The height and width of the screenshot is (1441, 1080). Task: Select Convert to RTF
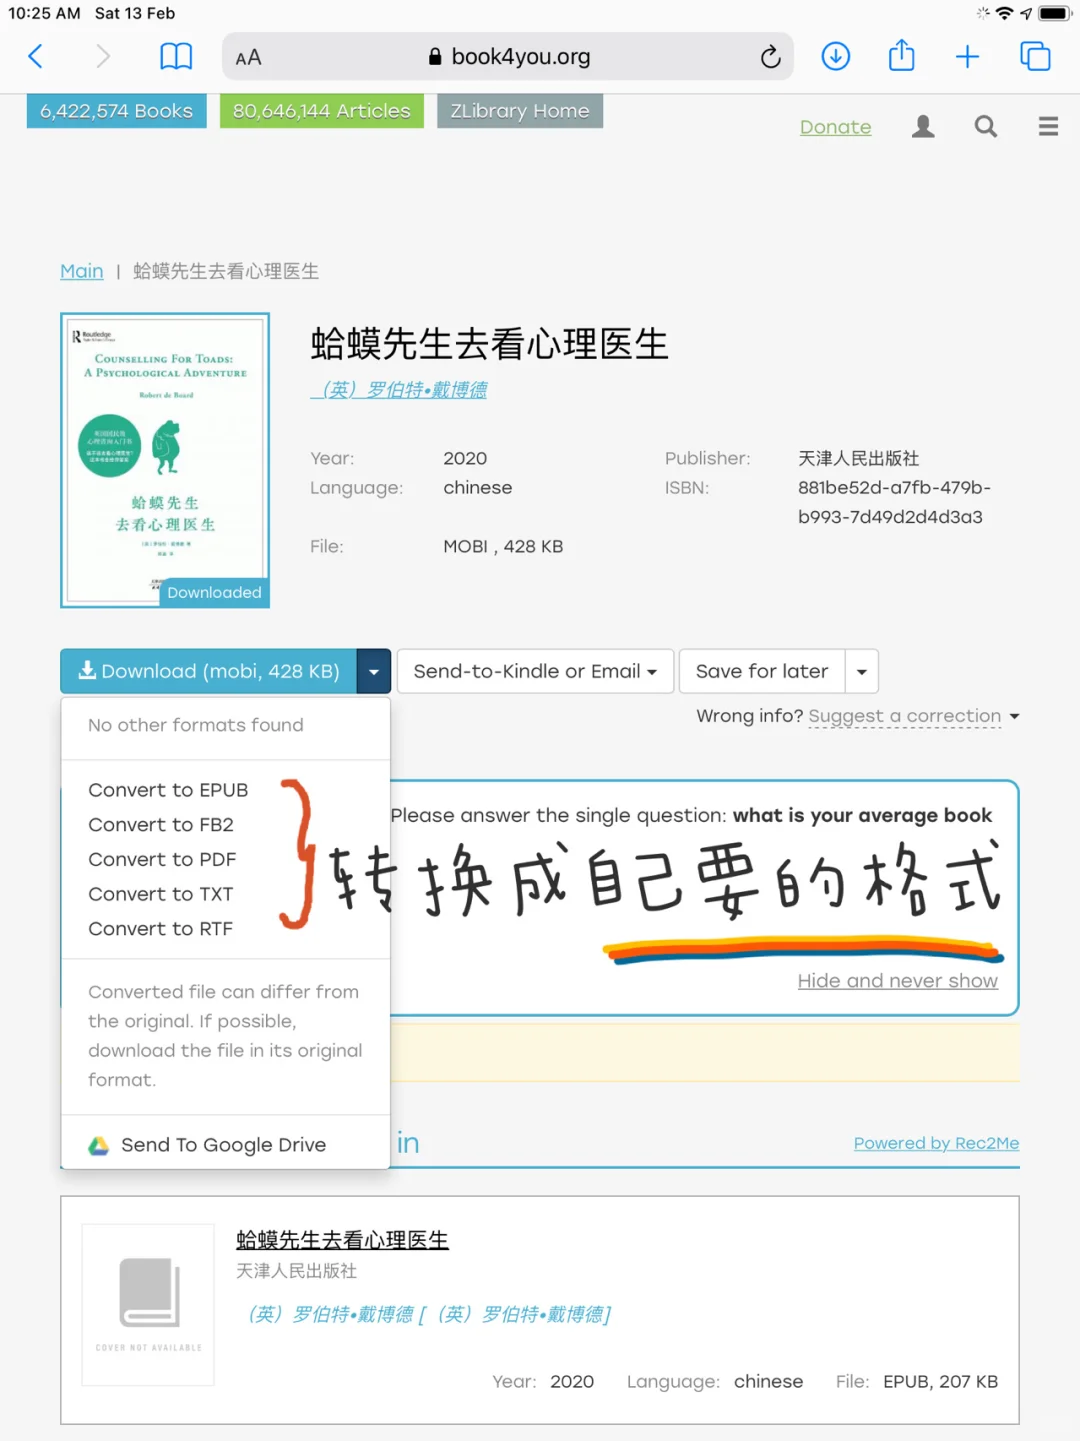(x=161, y=929)
